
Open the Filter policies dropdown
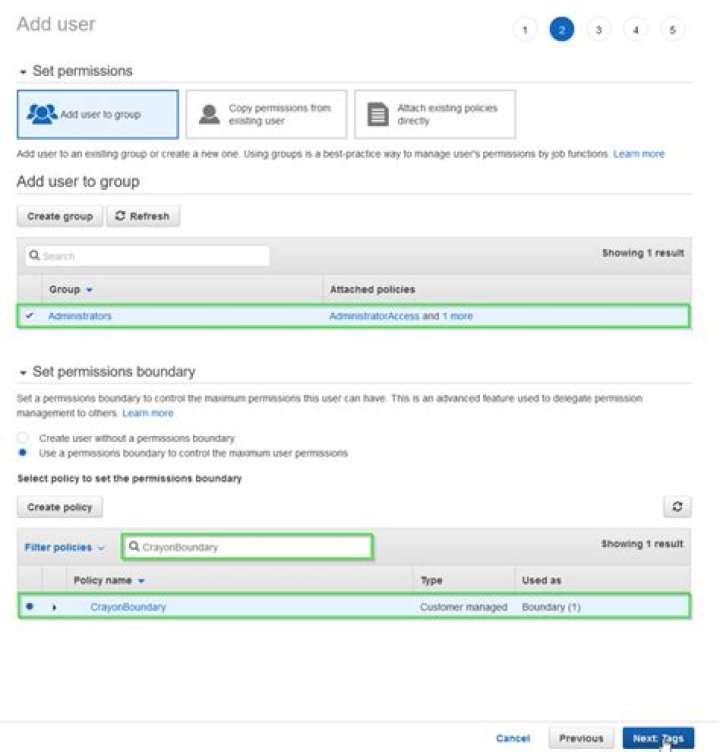point(65,547)
